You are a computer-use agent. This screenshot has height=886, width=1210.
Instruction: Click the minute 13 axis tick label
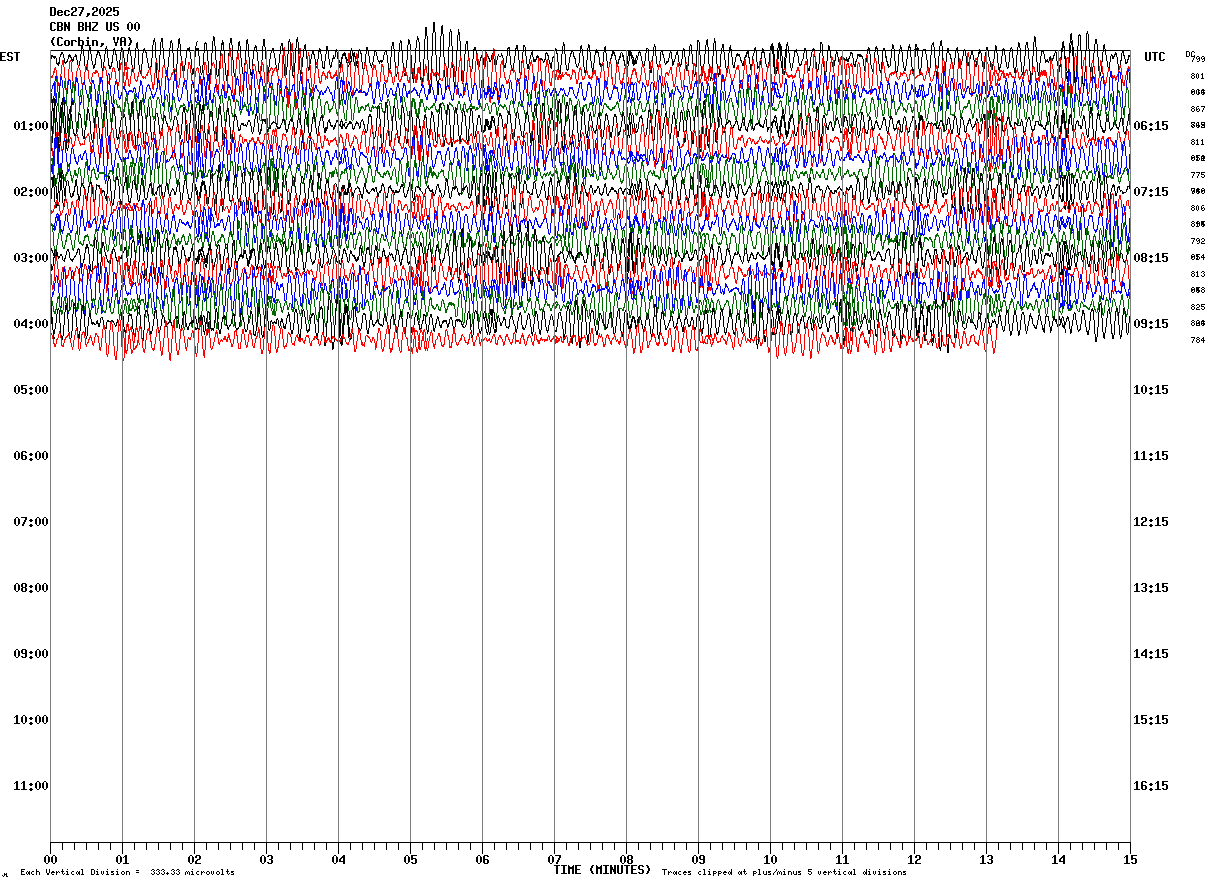[986, 859]
